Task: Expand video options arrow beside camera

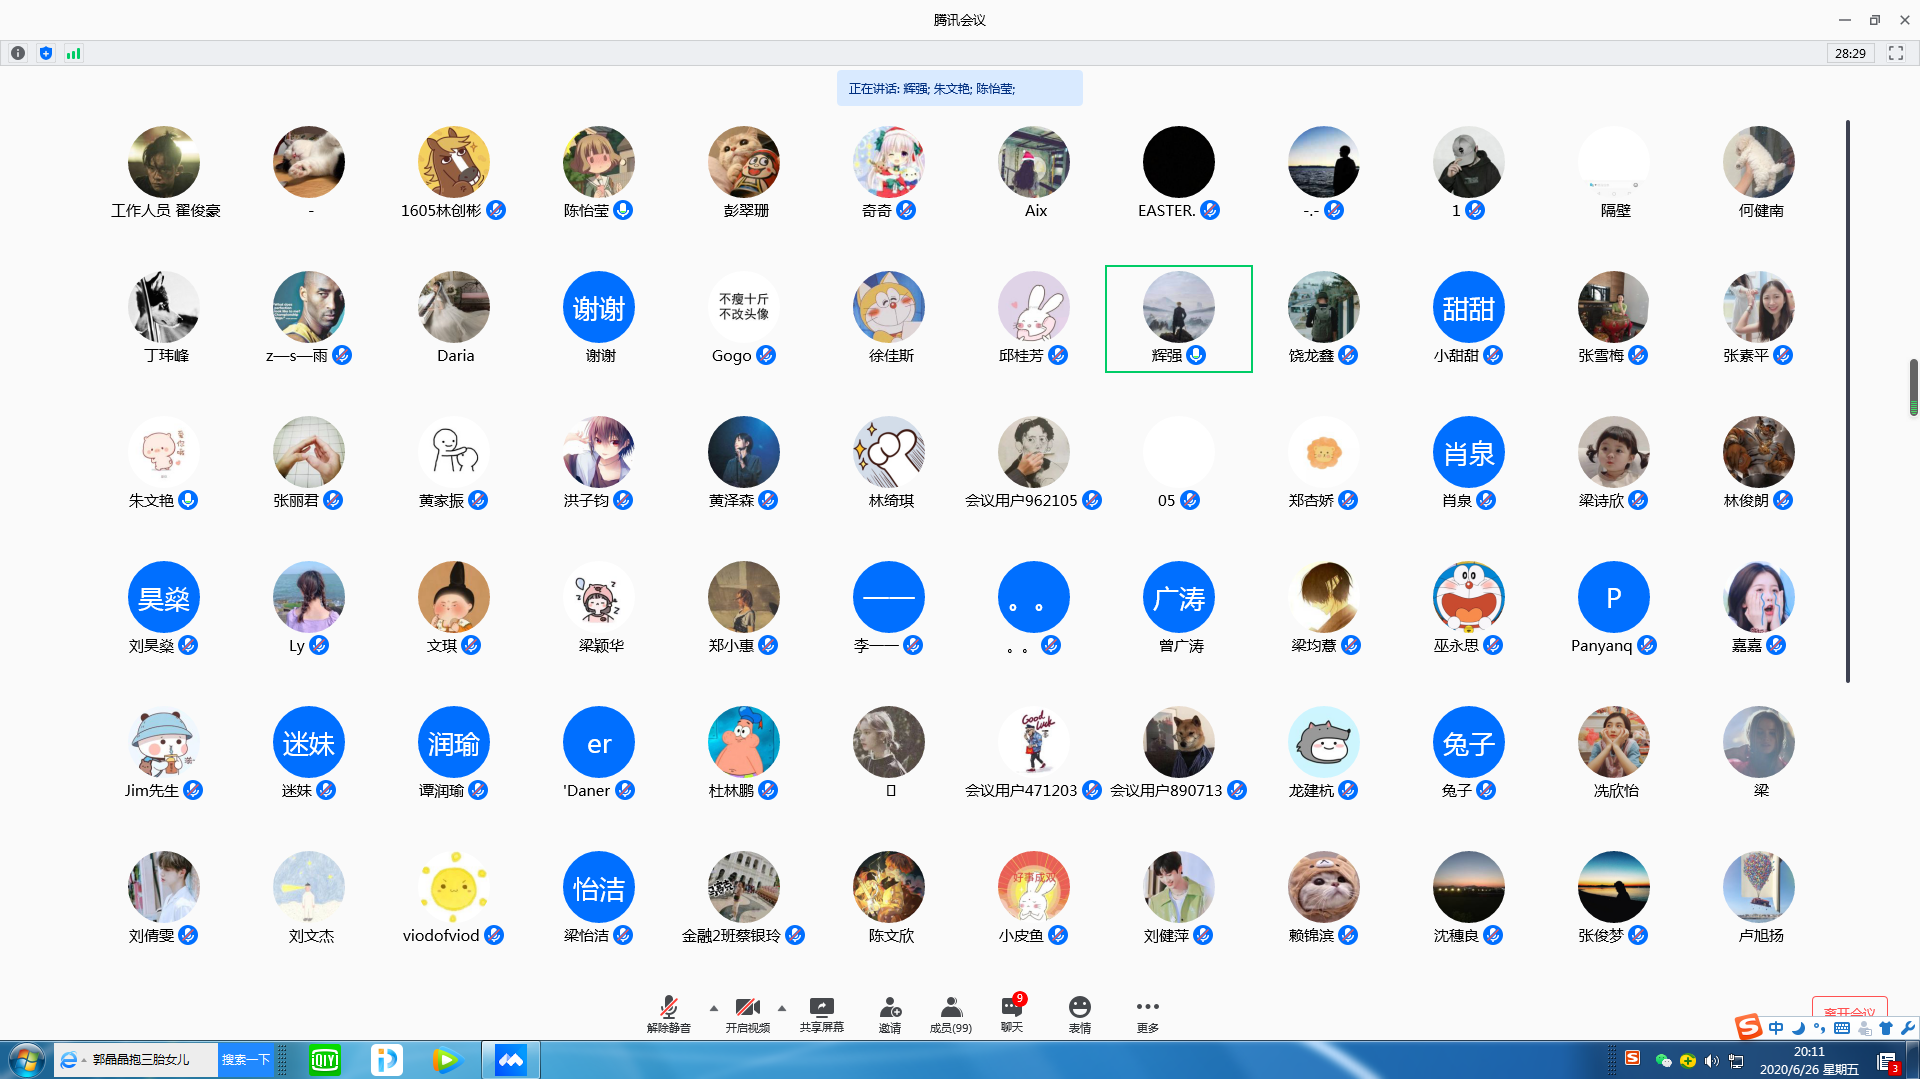Action: tap(782, 1008)
